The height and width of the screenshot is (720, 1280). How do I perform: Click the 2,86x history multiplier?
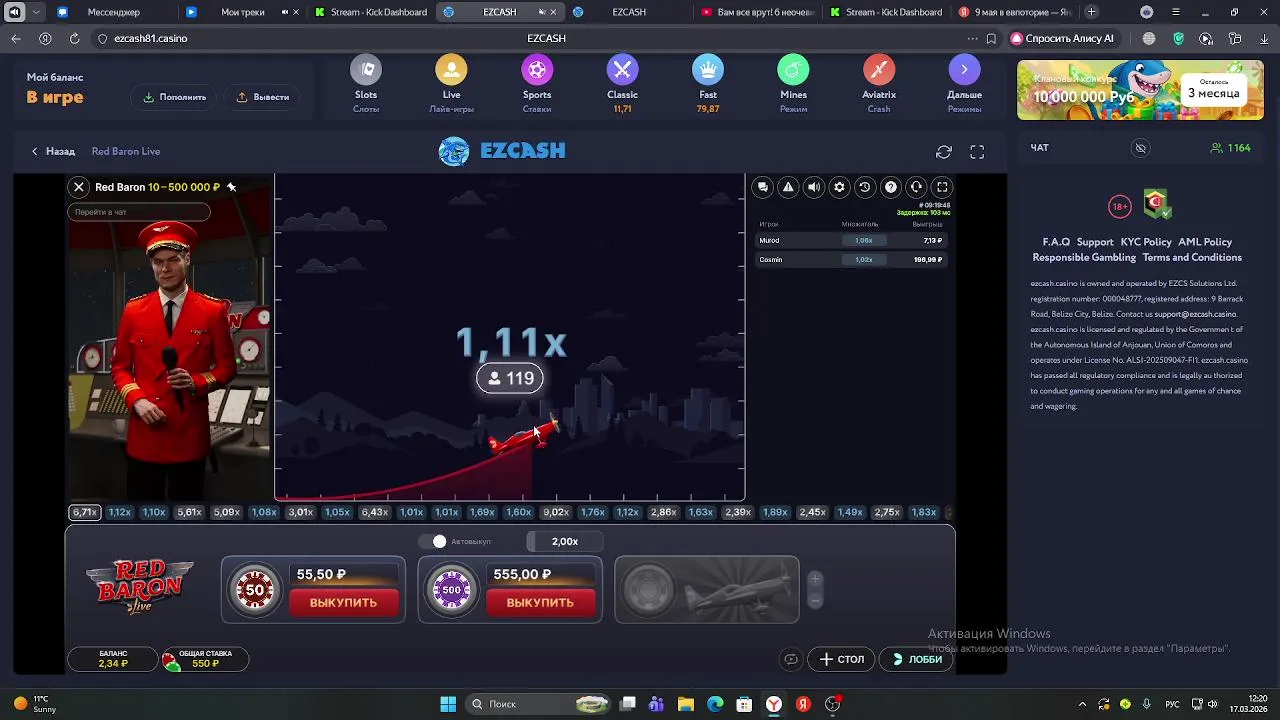[x=663, y=512]
